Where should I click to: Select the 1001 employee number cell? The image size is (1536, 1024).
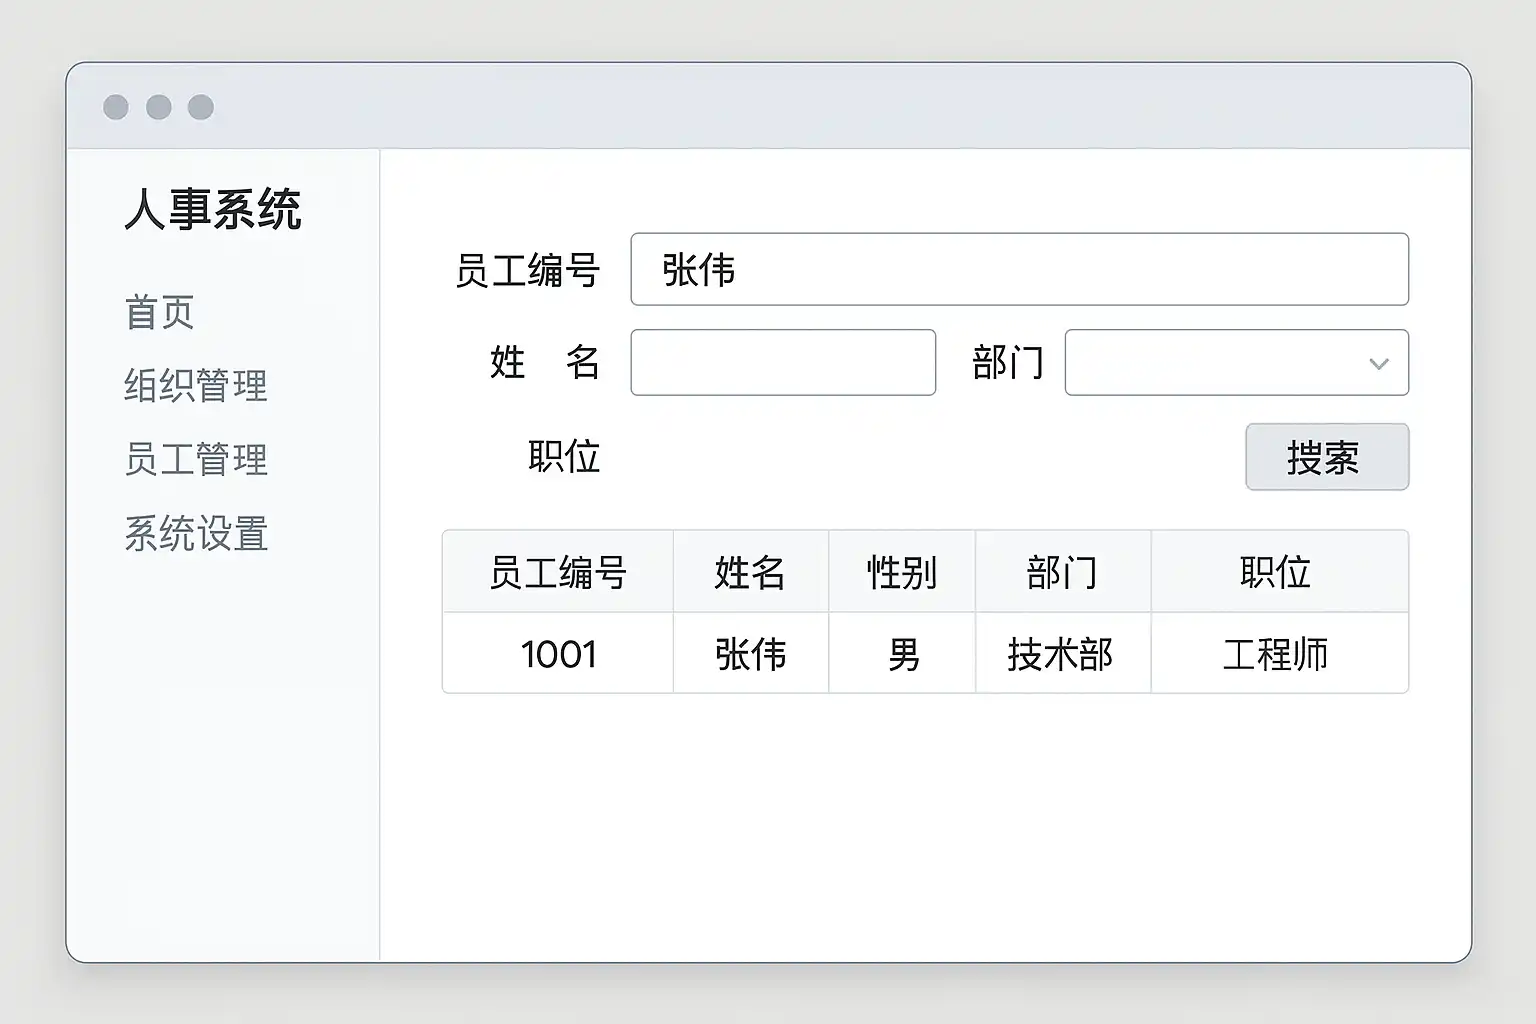tap(558, 655)
